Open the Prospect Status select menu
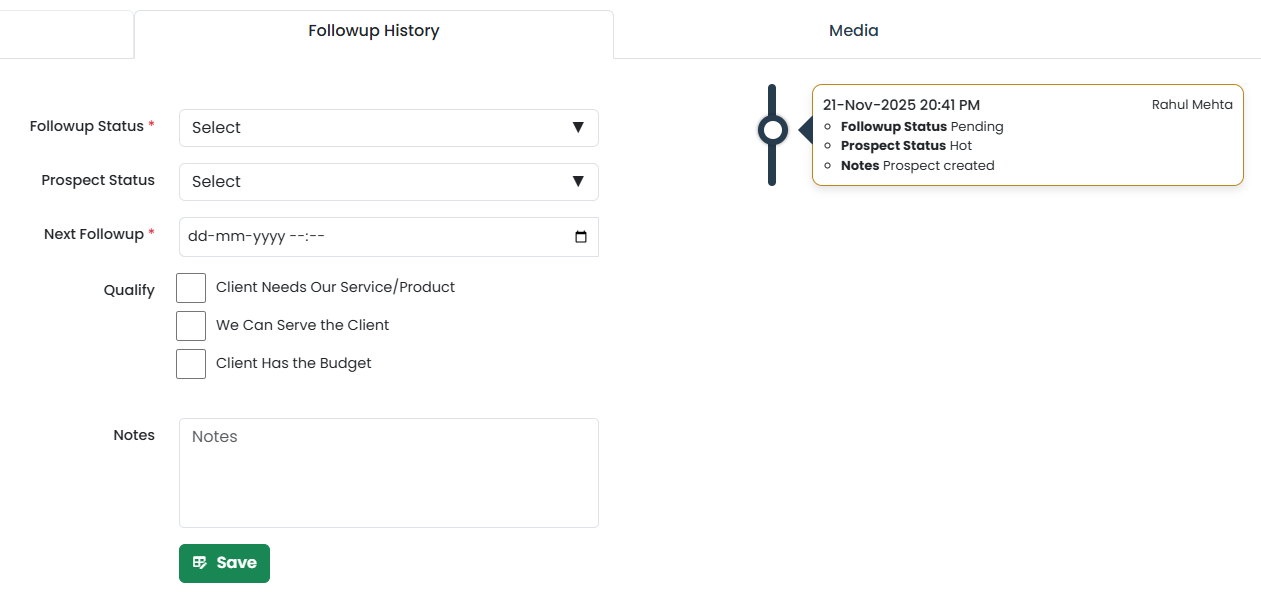 coord(388,182)
